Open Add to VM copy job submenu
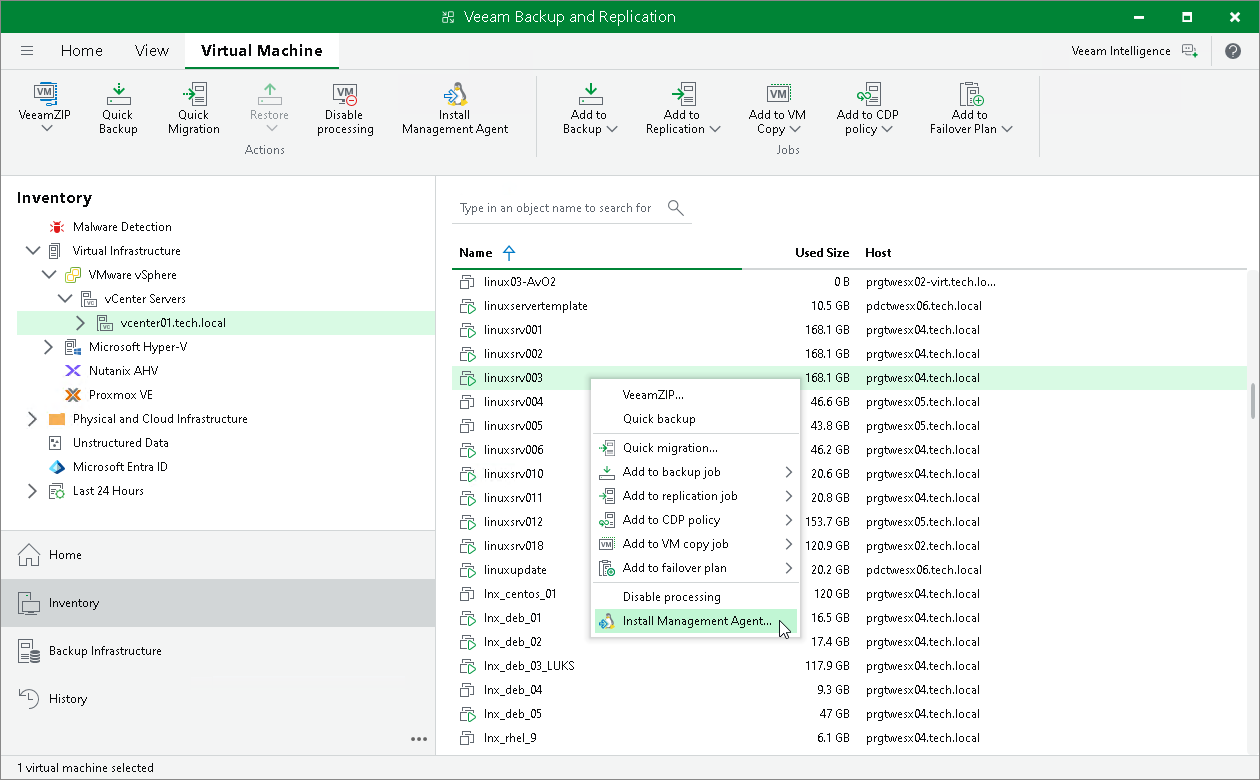 pos(696,544)
